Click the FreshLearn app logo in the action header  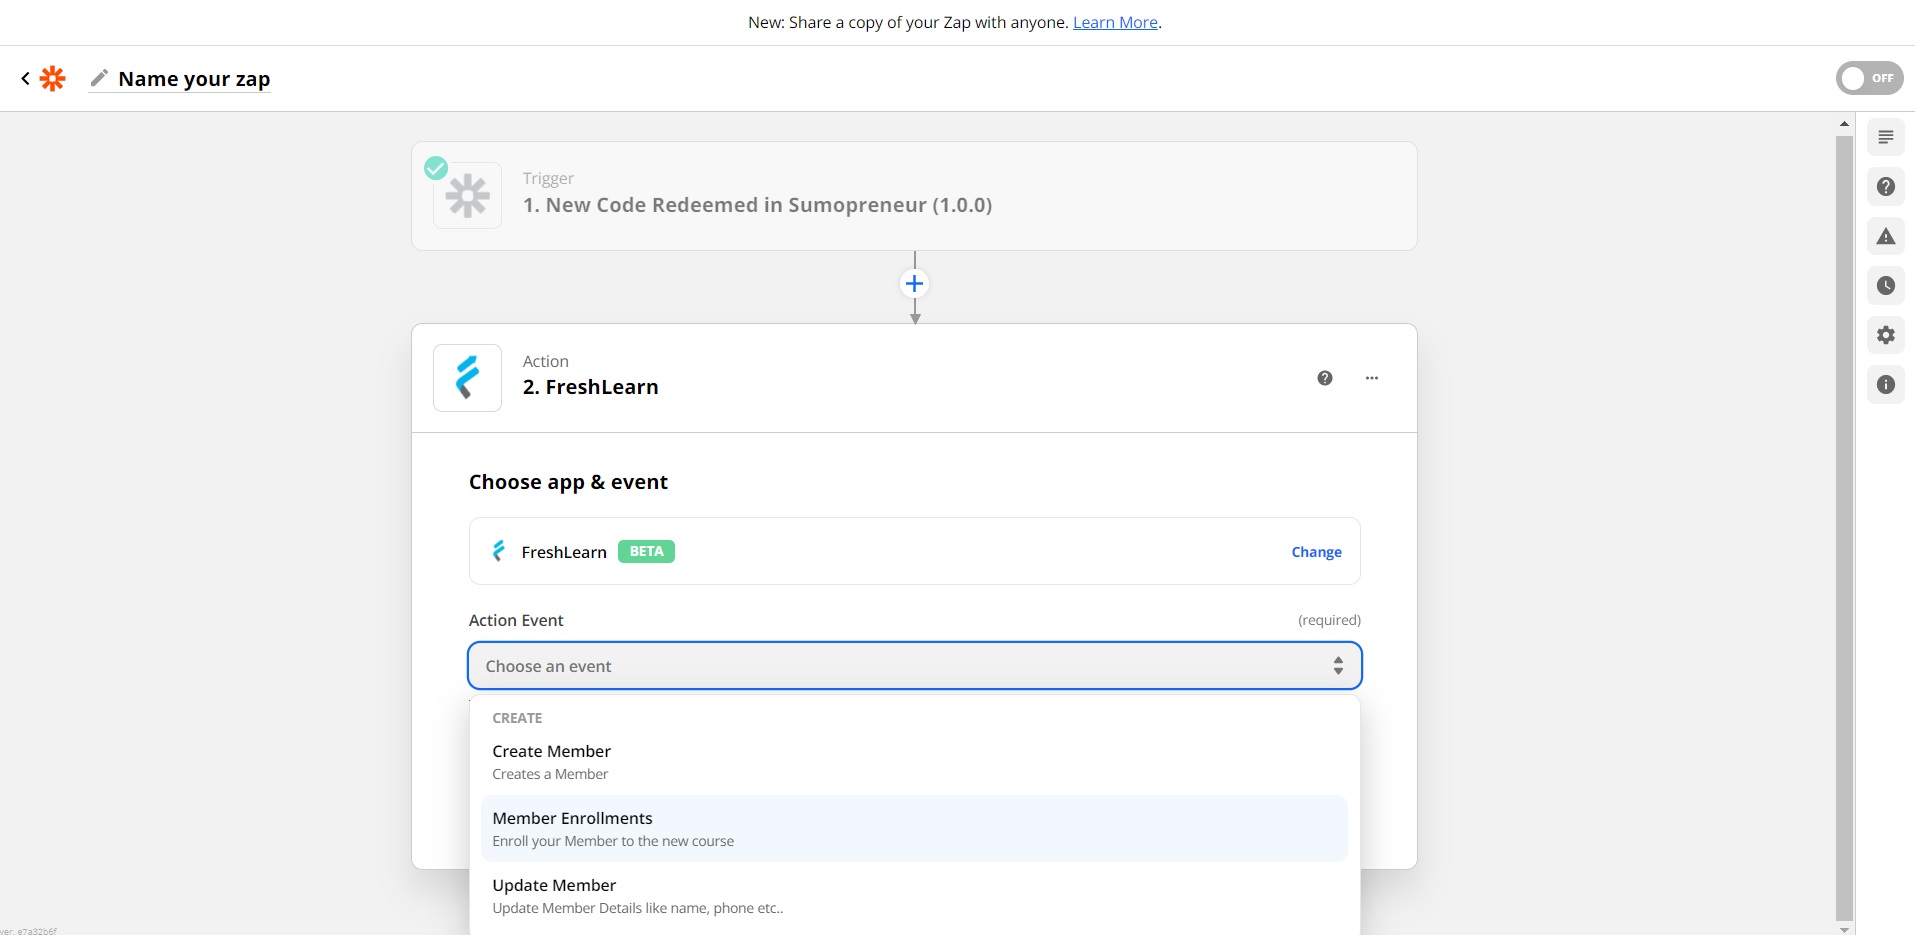pyautogui.click(x=467, y=378)
